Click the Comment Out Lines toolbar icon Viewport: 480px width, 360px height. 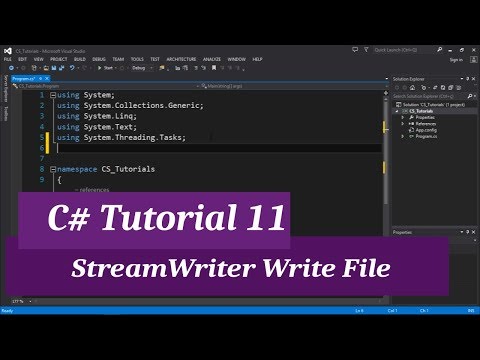click(196, 68)
